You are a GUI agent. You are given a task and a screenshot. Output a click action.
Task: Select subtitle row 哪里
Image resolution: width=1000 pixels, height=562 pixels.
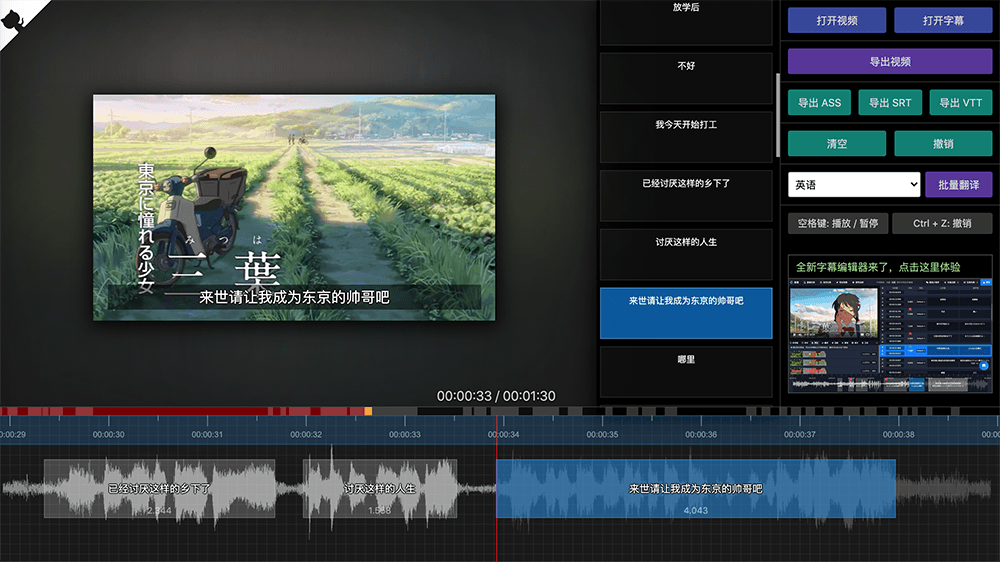[686, 372]
